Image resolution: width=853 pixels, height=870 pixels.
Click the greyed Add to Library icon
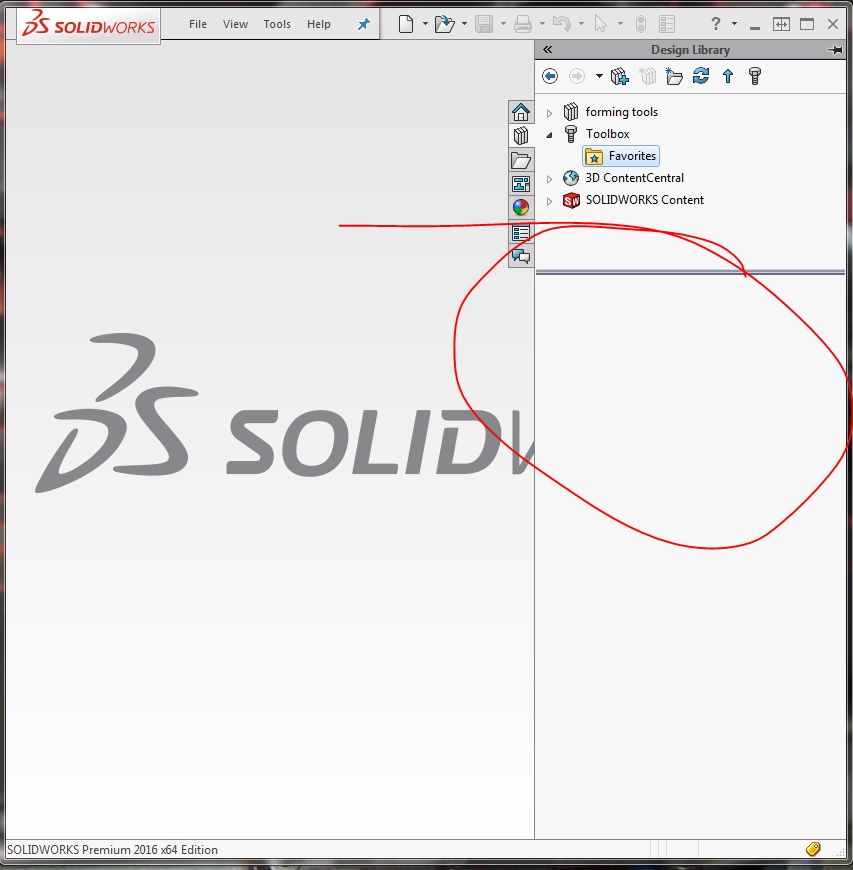tap(647, 76)
